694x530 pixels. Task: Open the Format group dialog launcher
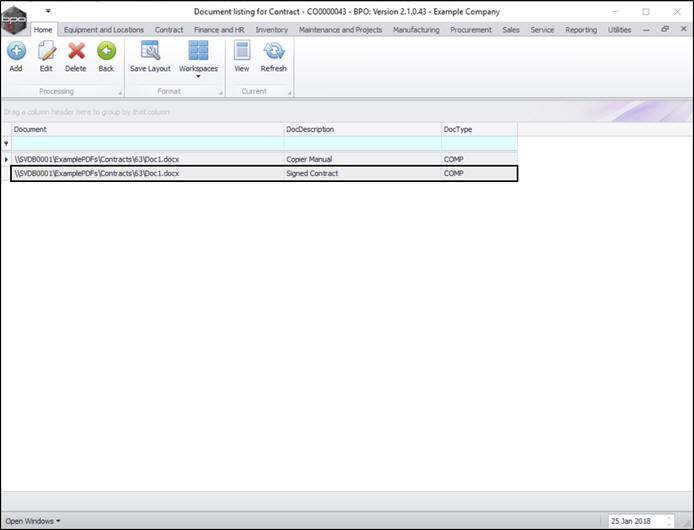(220, 93)
